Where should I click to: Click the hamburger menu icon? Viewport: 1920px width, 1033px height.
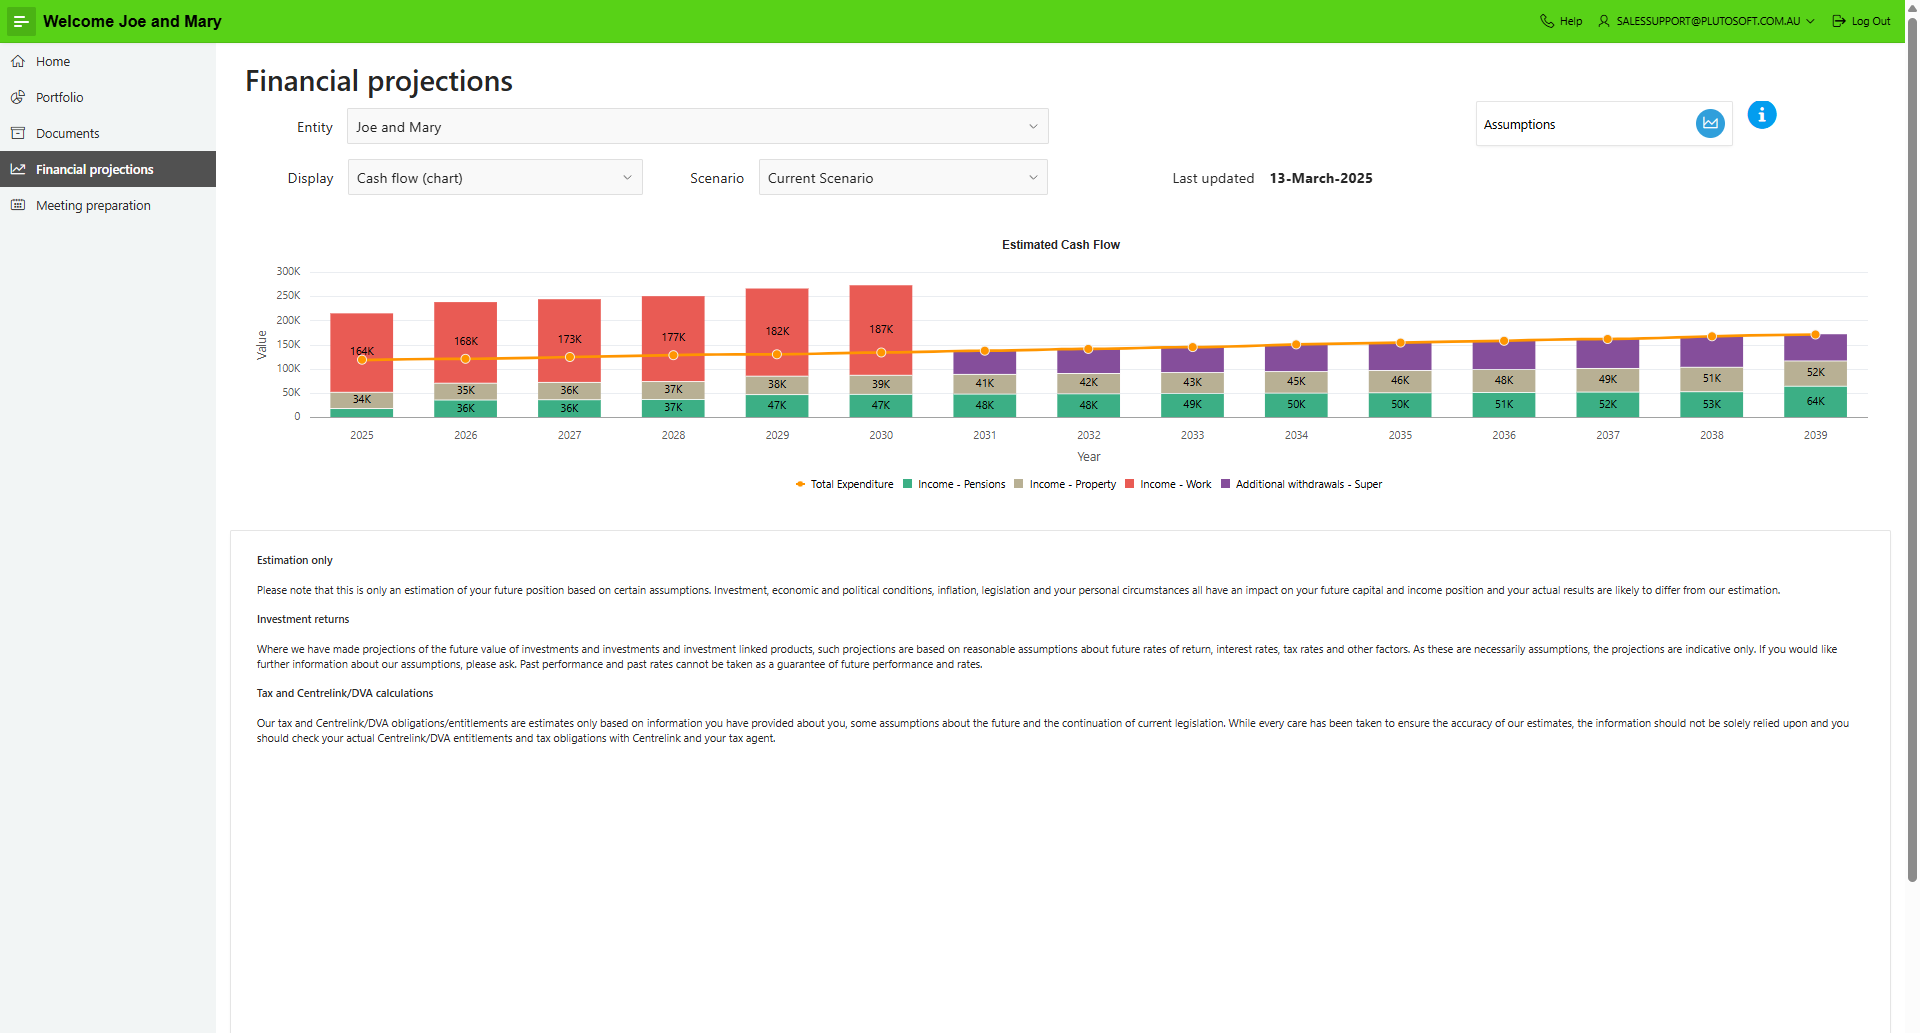(20, 20)
